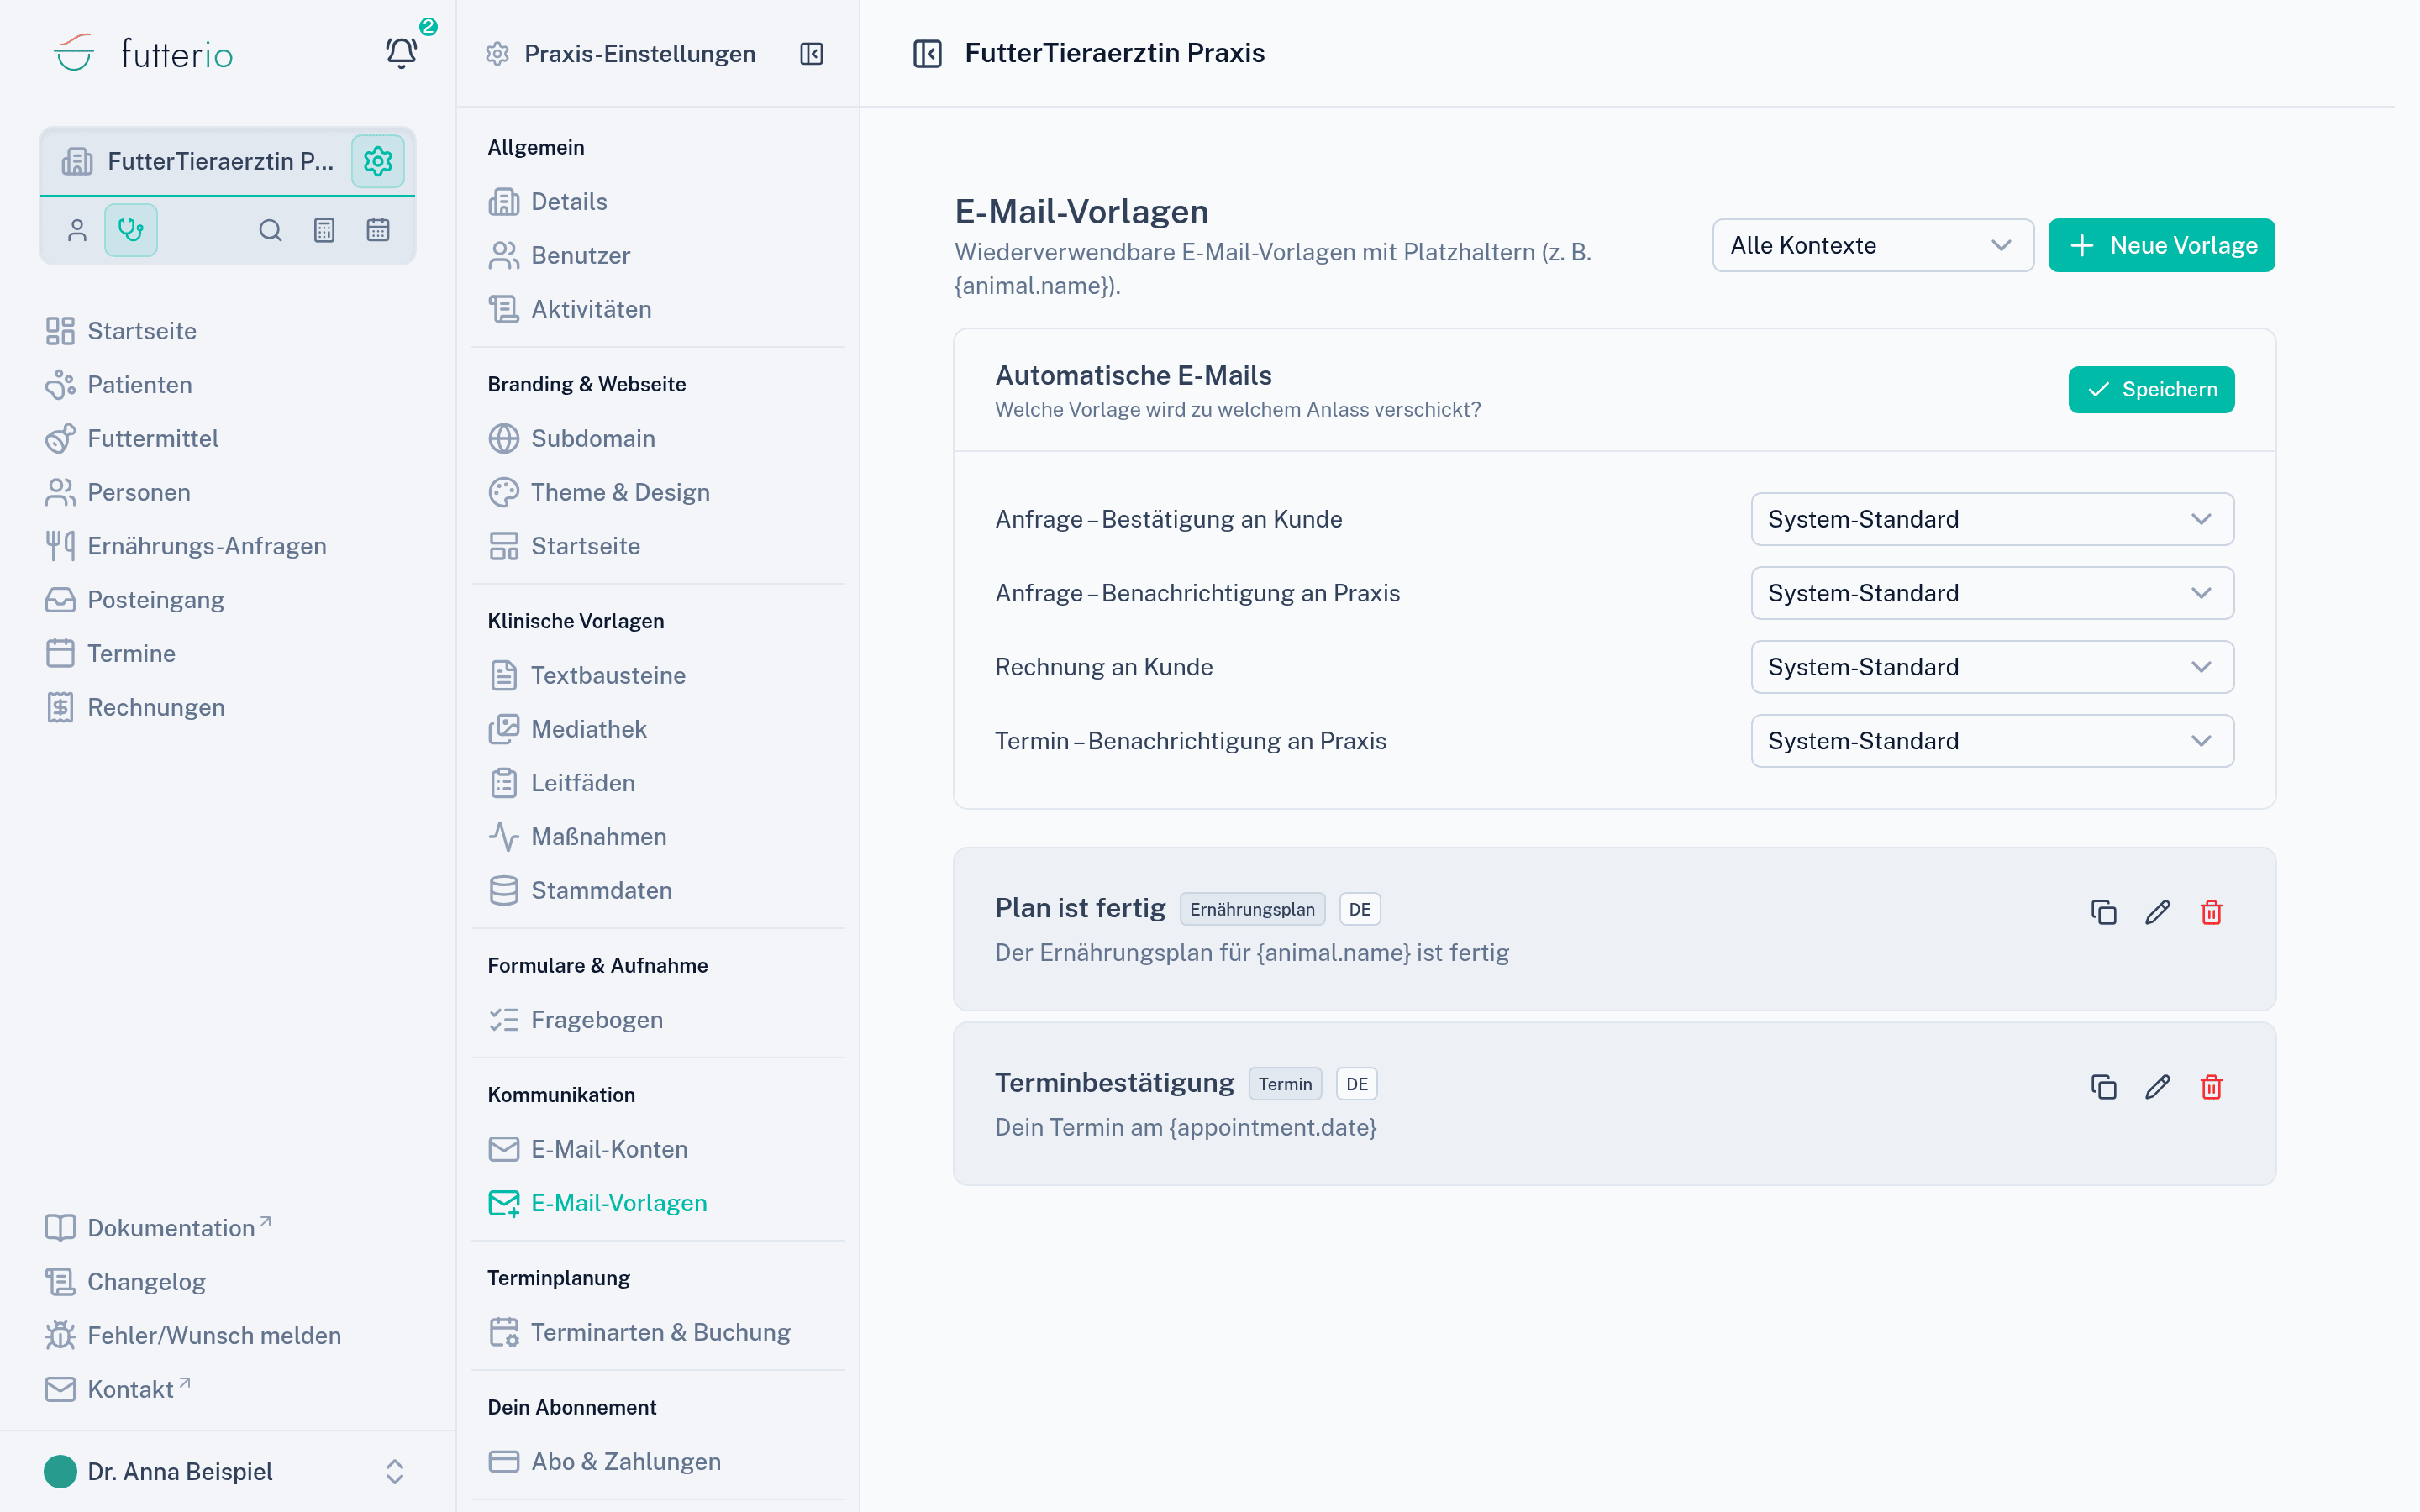Open Terminarten & Buchung settings
This screenshot has height=1512, width=2420.
coord(640,1332)
